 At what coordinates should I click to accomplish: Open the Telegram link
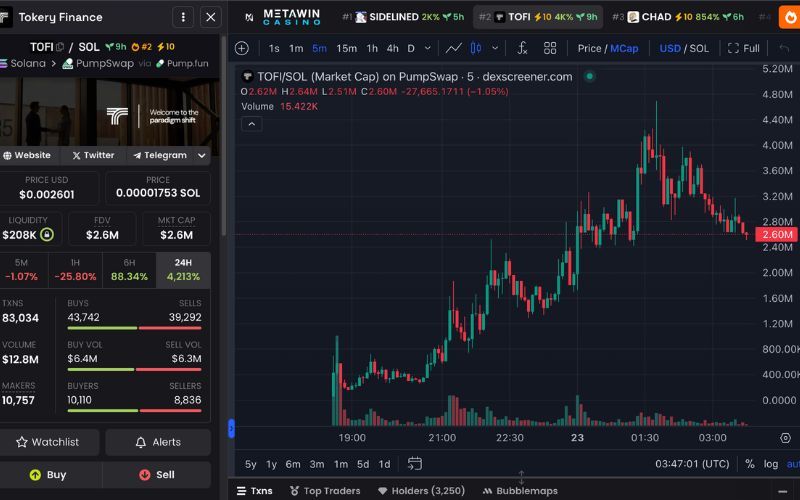[x=160, y=155]
